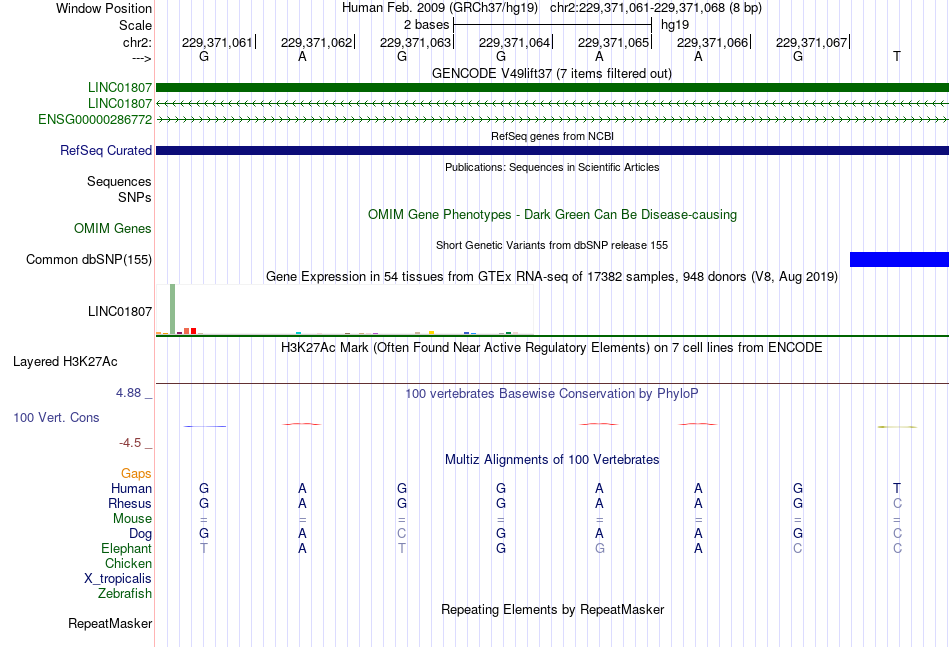This screenshot has width=950, height=647.
Task: Click the RepeatMasker track label
Action: (x=110, y=623)
